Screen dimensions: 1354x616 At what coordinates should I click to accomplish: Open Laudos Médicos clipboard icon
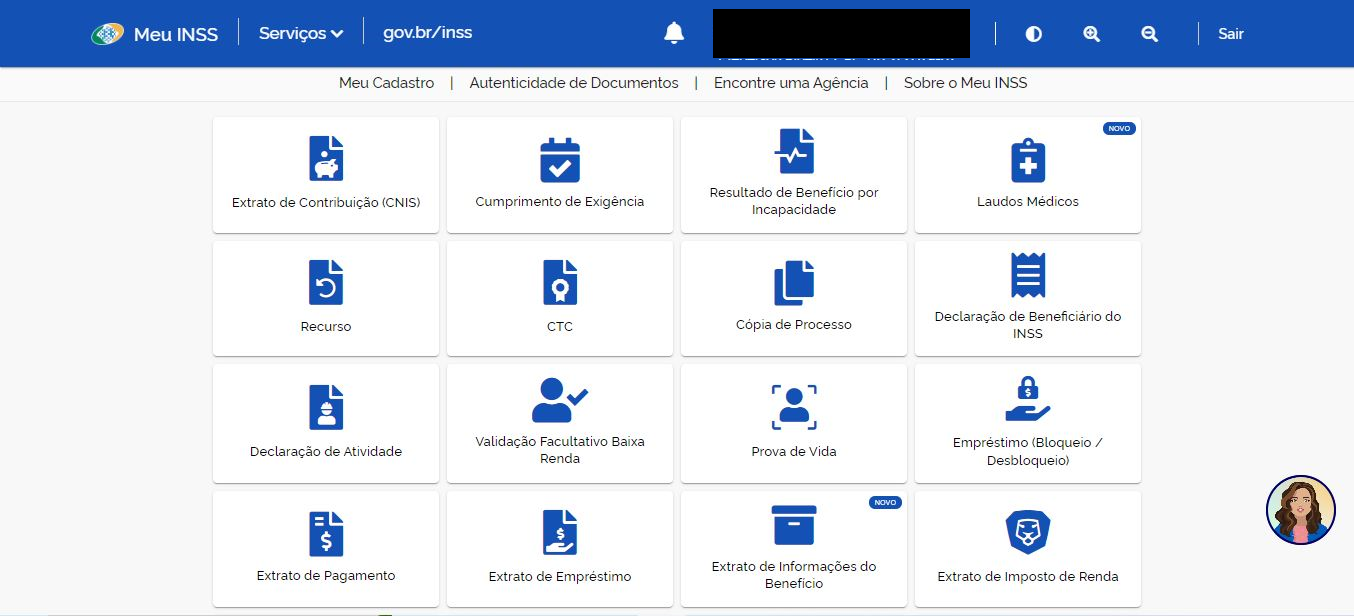[x=1028, y=159]
